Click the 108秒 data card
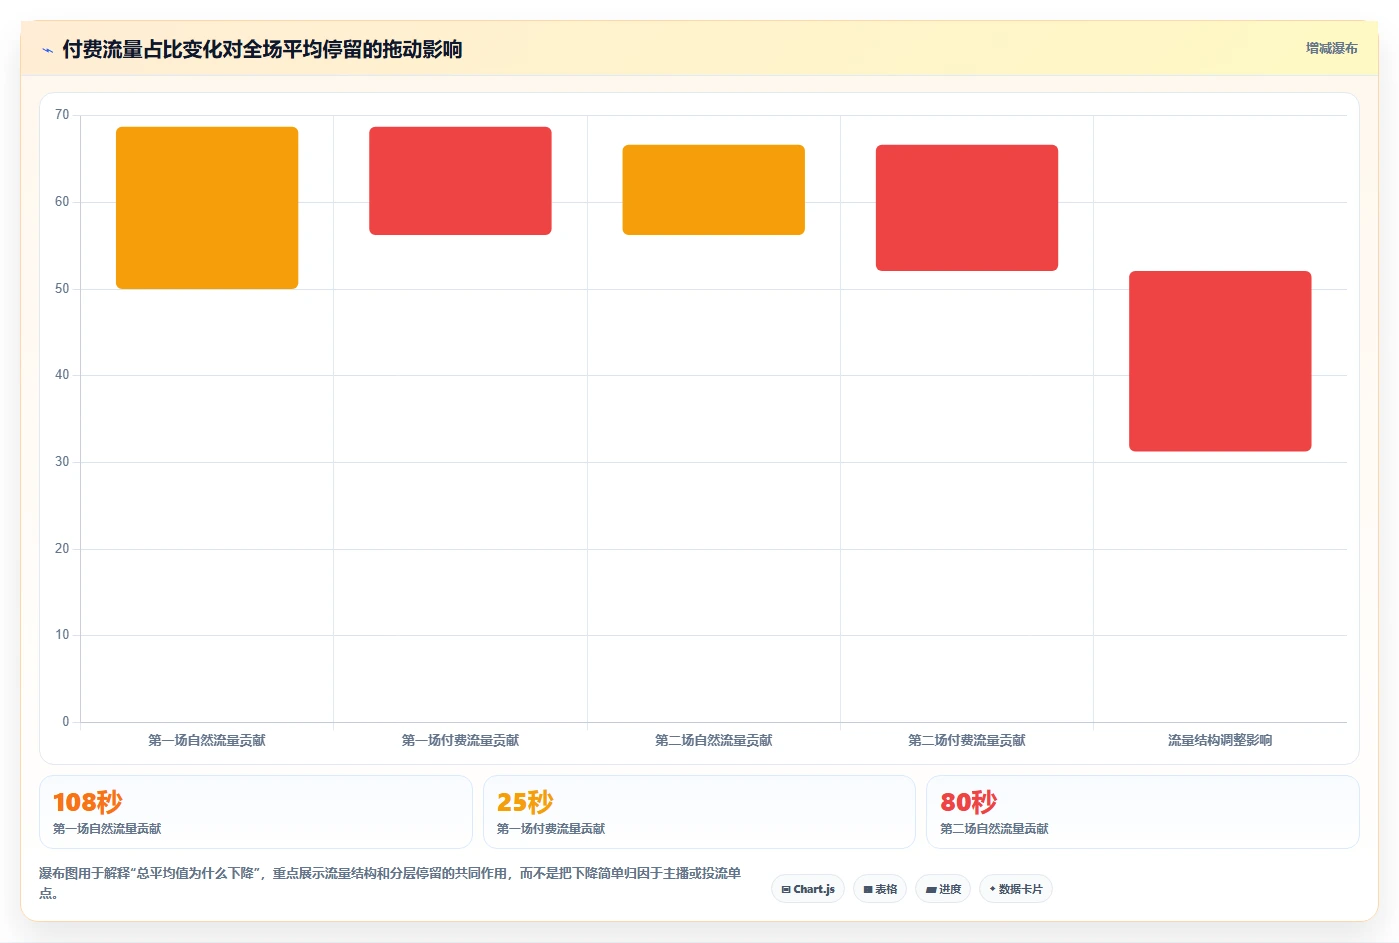 click(x=256, y=812)
